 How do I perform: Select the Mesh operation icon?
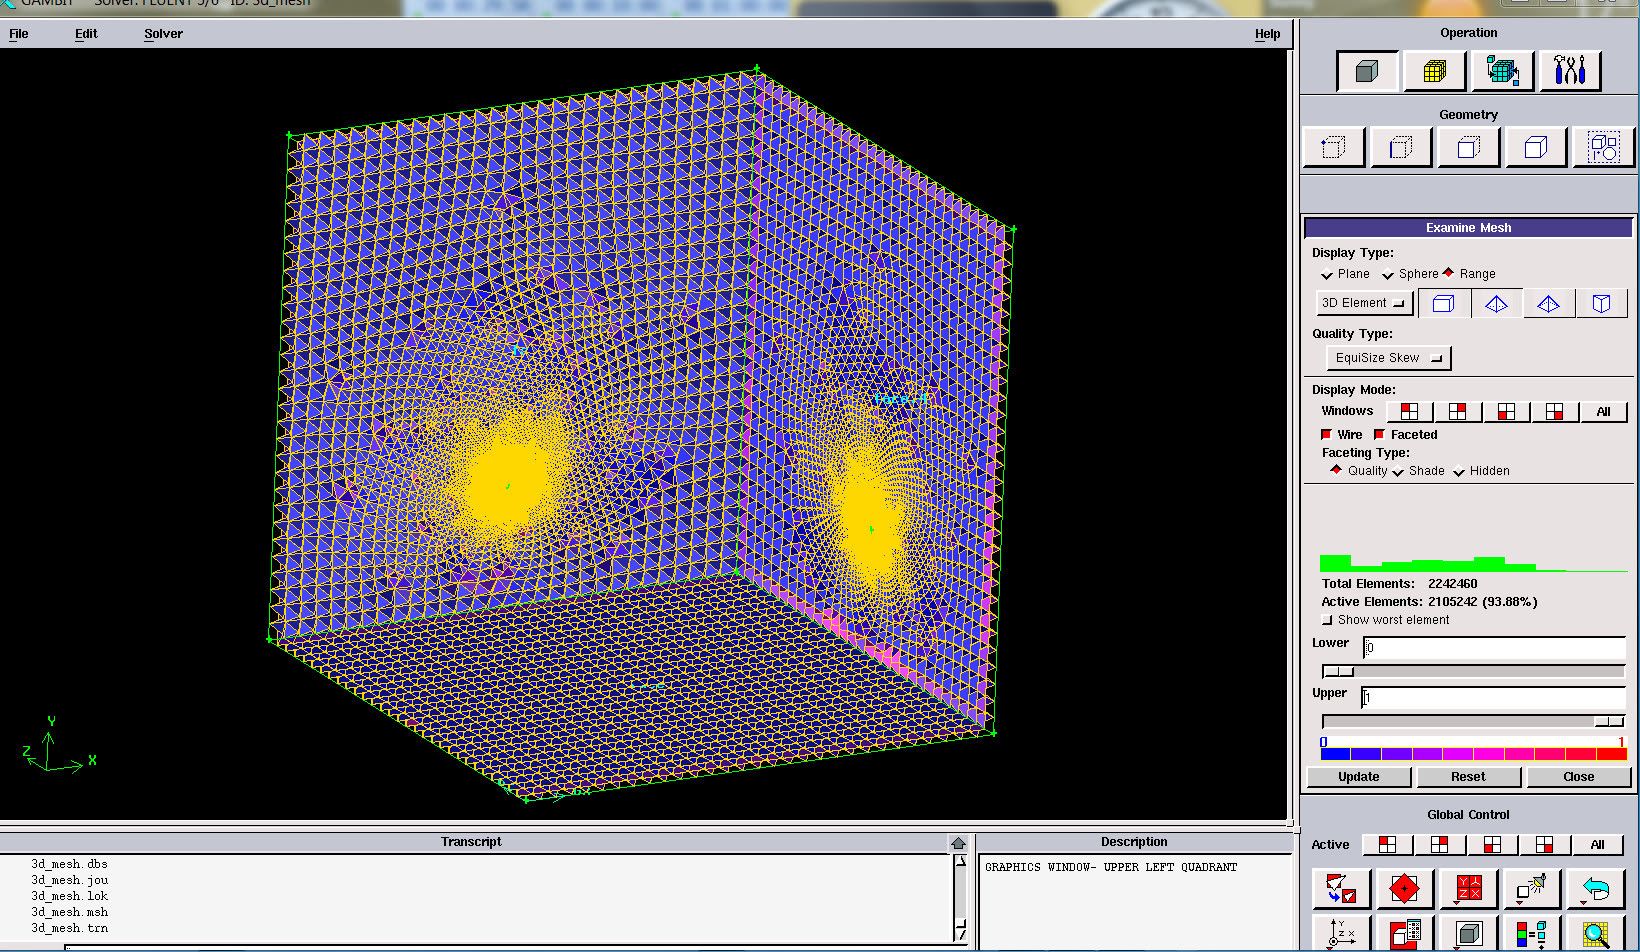click(x=1434, y=71)
